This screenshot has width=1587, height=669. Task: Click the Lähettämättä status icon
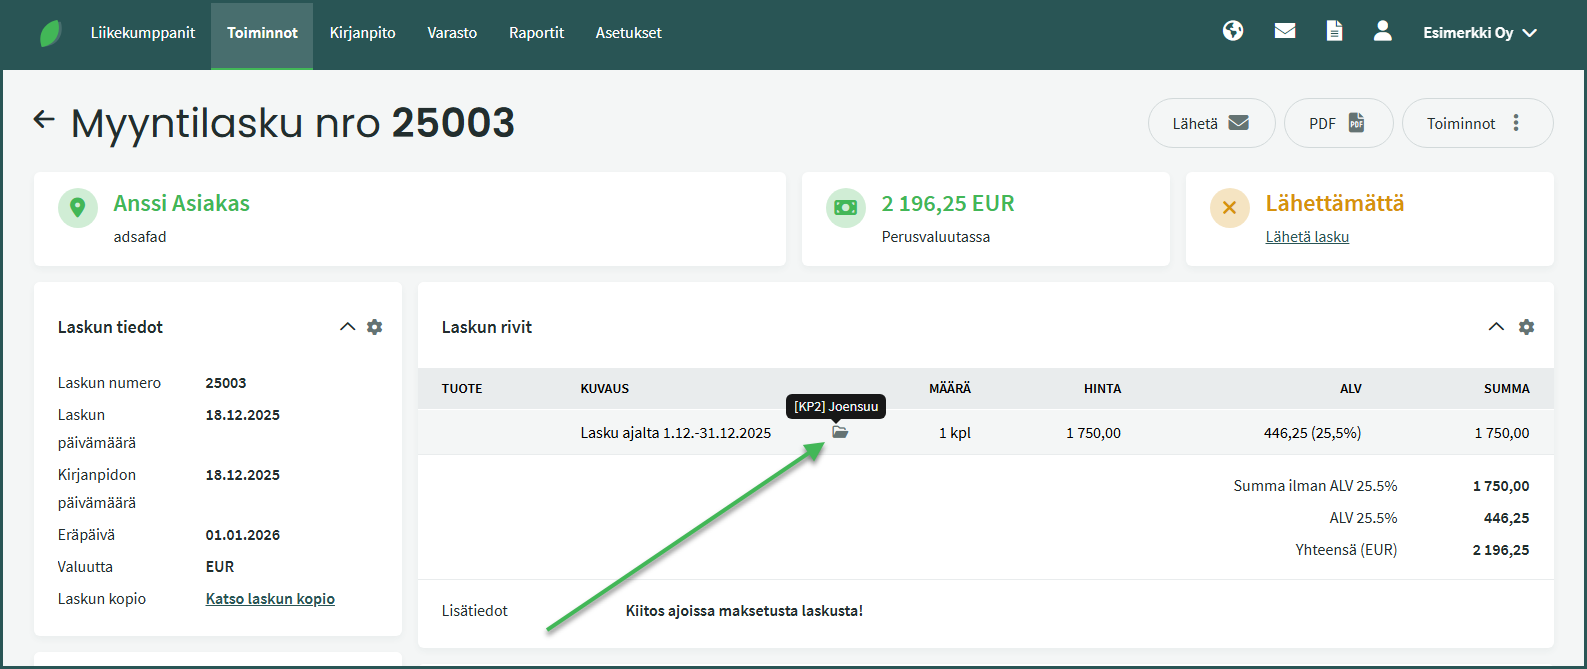(1229, 208)
